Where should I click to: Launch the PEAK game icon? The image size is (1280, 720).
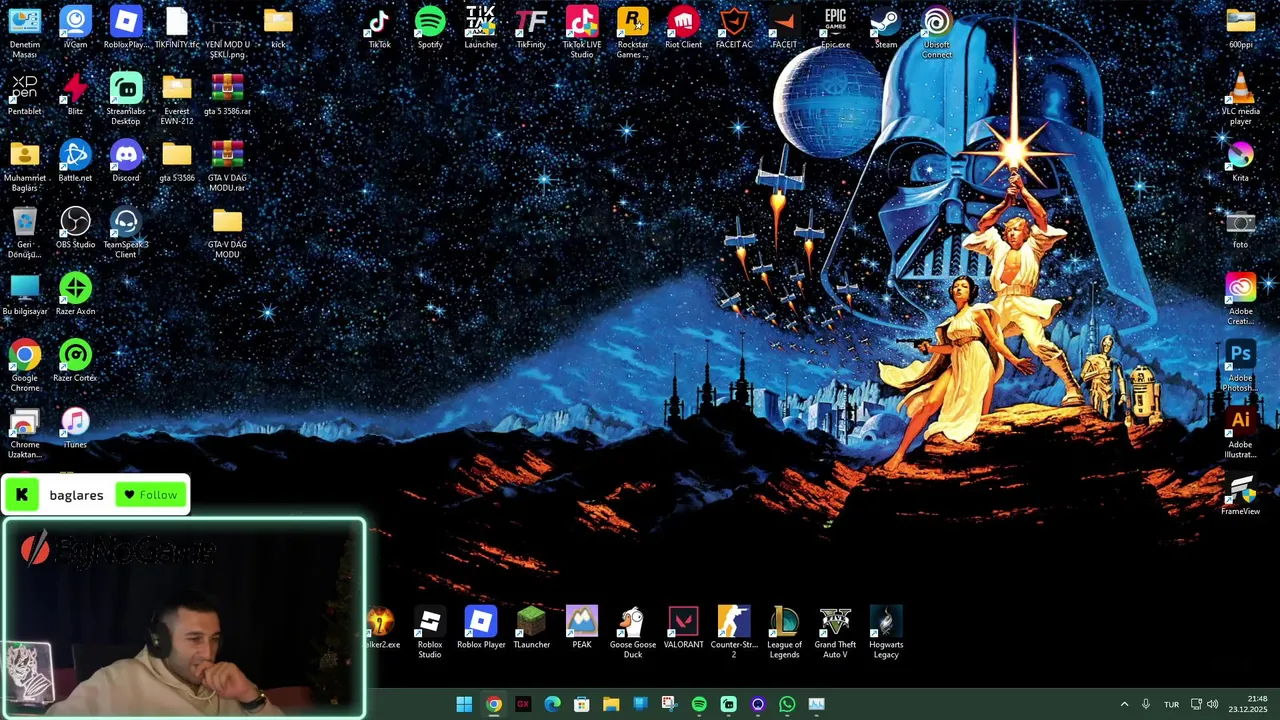tap(582, 627)
